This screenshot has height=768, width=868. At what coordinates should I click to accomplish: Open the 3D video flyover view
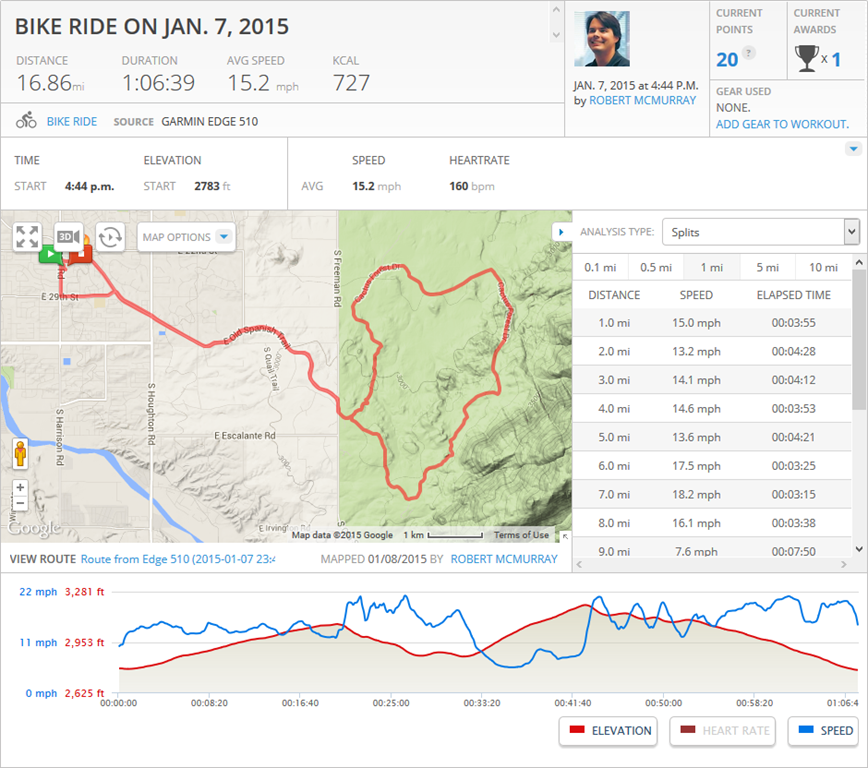(68, 237)
